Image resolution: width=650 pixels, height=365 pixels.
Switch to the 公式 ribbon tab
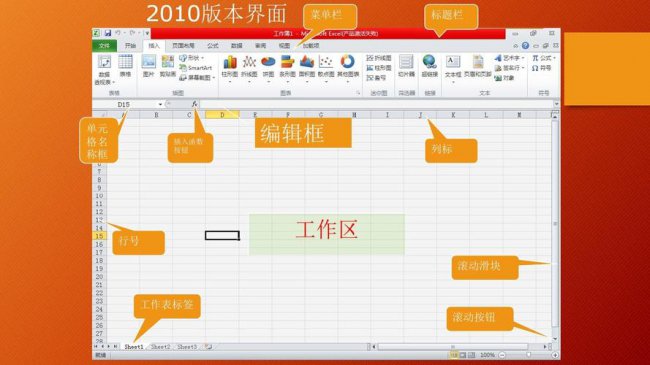tap(213, 46)
